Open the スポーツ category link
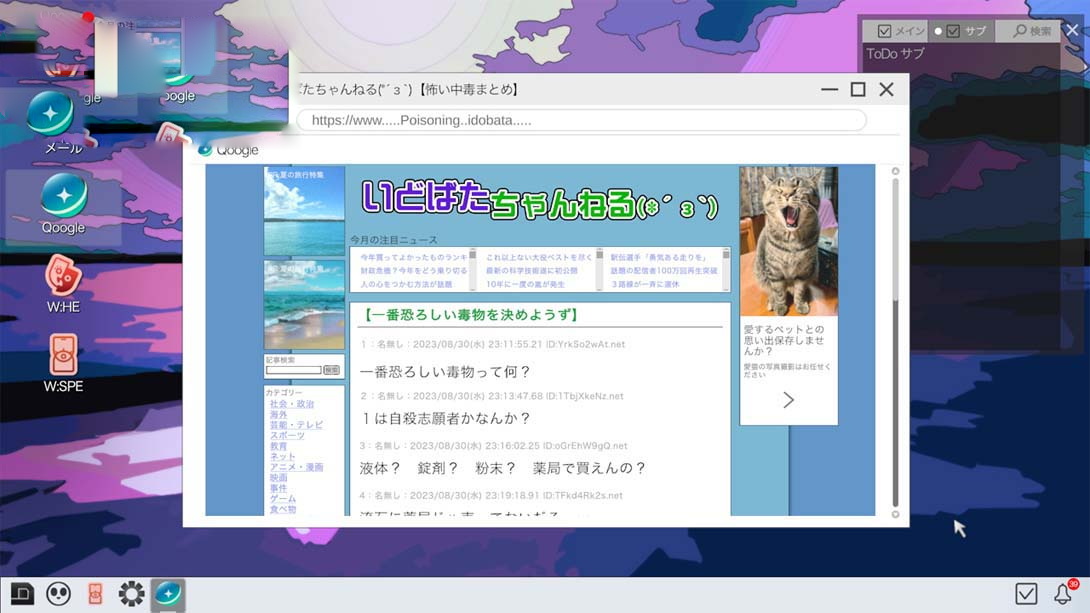This screenshot has width=1090, height=613. (x=287, y=435)
